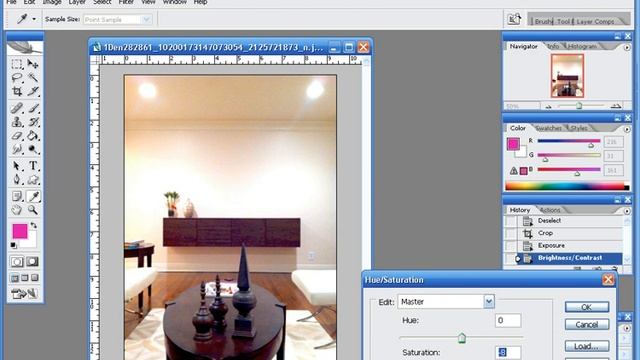The image size is (640, 360).
Task: Select the Eyedropper tool in toolbox
Action: pyautogui.click(x=33, y=196)
